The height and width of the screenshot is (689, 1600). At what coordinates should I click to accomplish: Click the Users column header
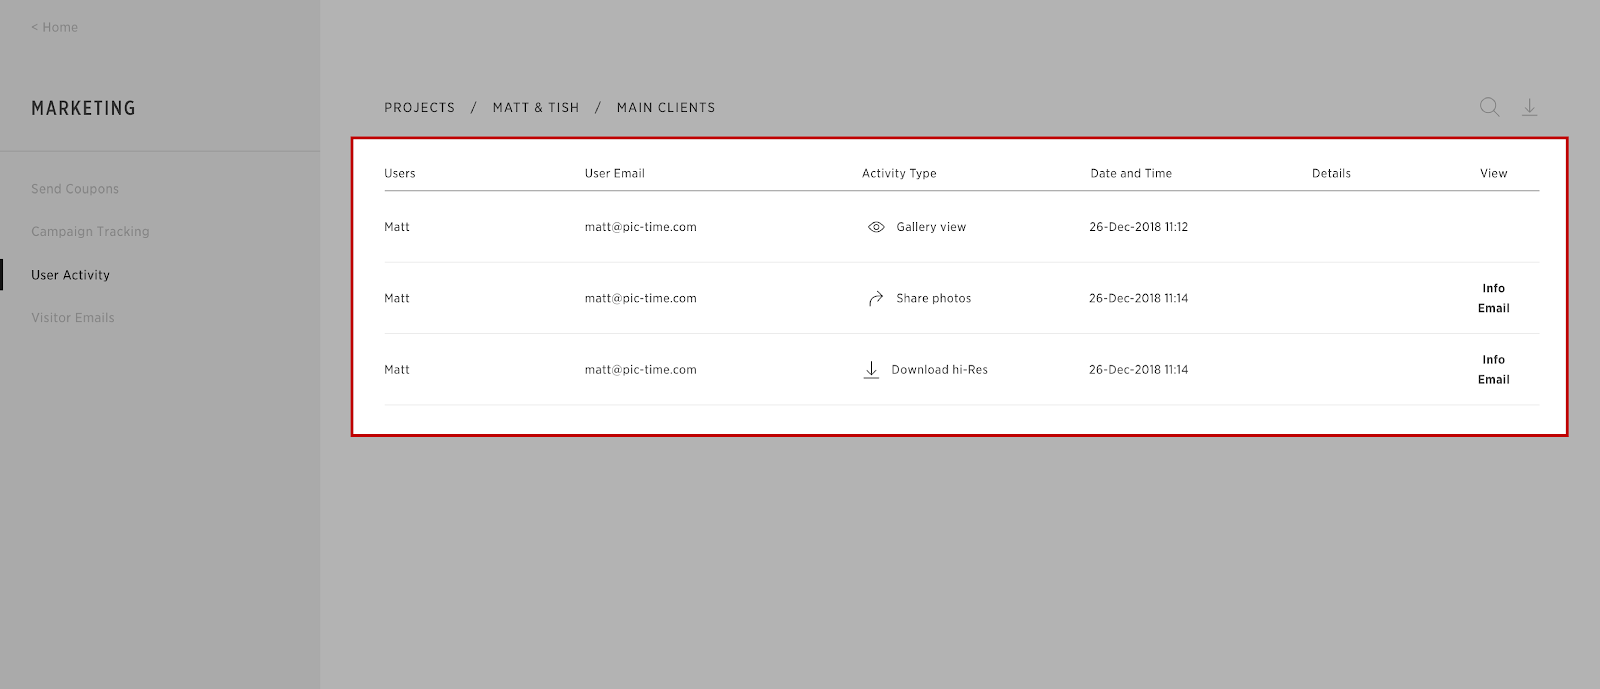tap(400, 173)
